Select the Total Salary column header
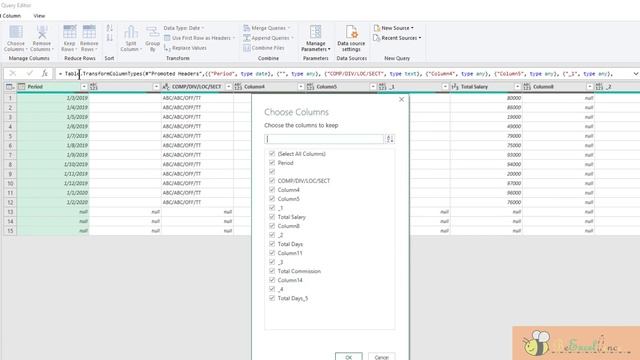Viewport: 640px width, 360px height. point(486,87)
